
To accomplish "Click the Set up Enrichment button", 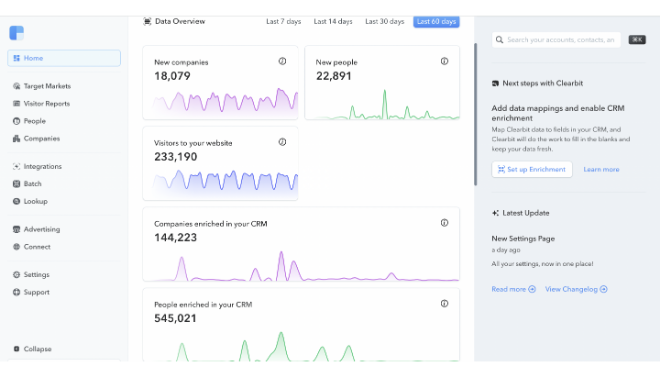I will [x=532, y=170].
